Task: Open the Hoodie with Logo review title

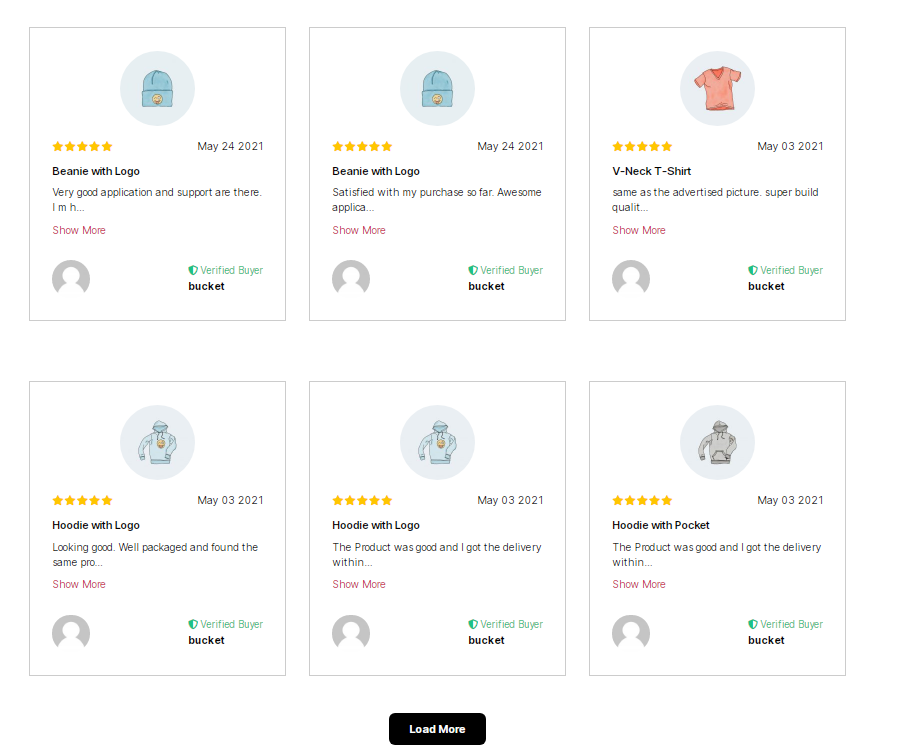Action: [x=95, y=525]
